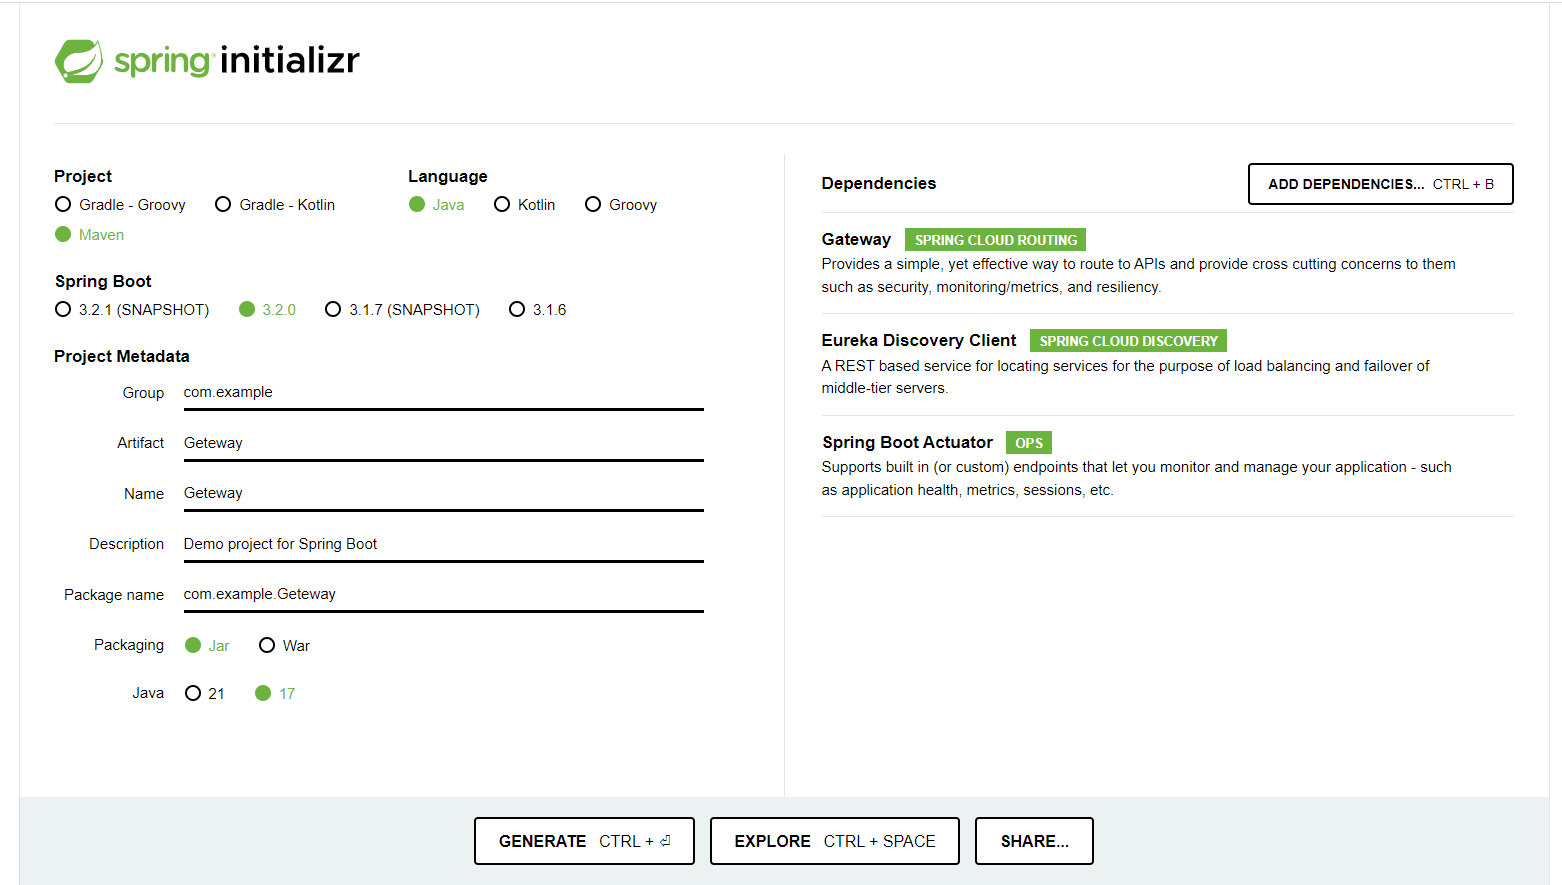Choose Gradle - Kotlin as project type

pyautogui.click(x=223, y=205)
